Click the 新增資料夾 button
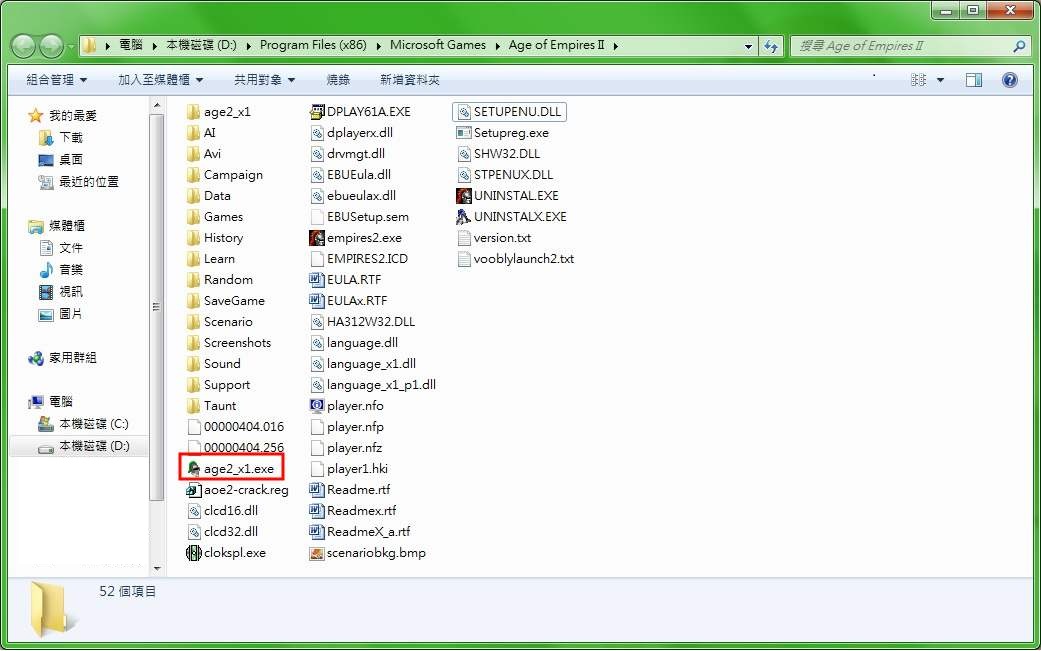This screenshot has height=651, width=1041. [x=410, y=80]
